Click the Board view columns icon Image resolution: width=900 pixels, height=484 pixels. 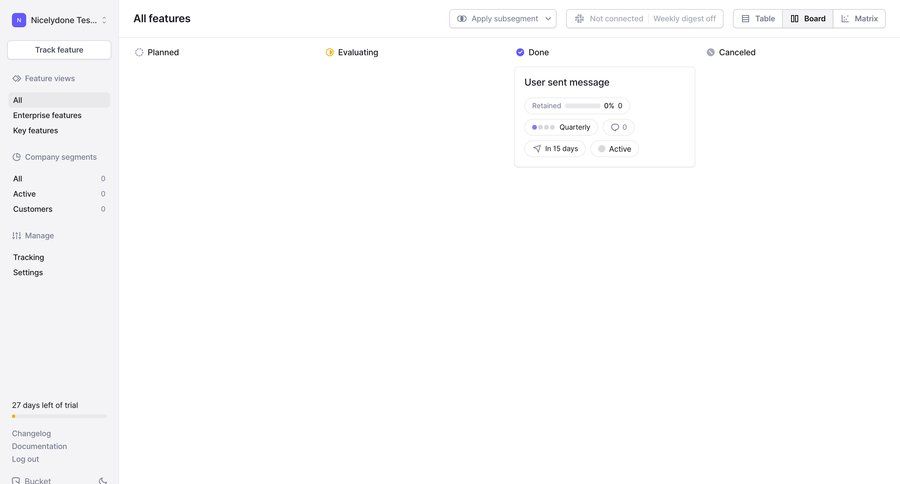tap(794, 19)
